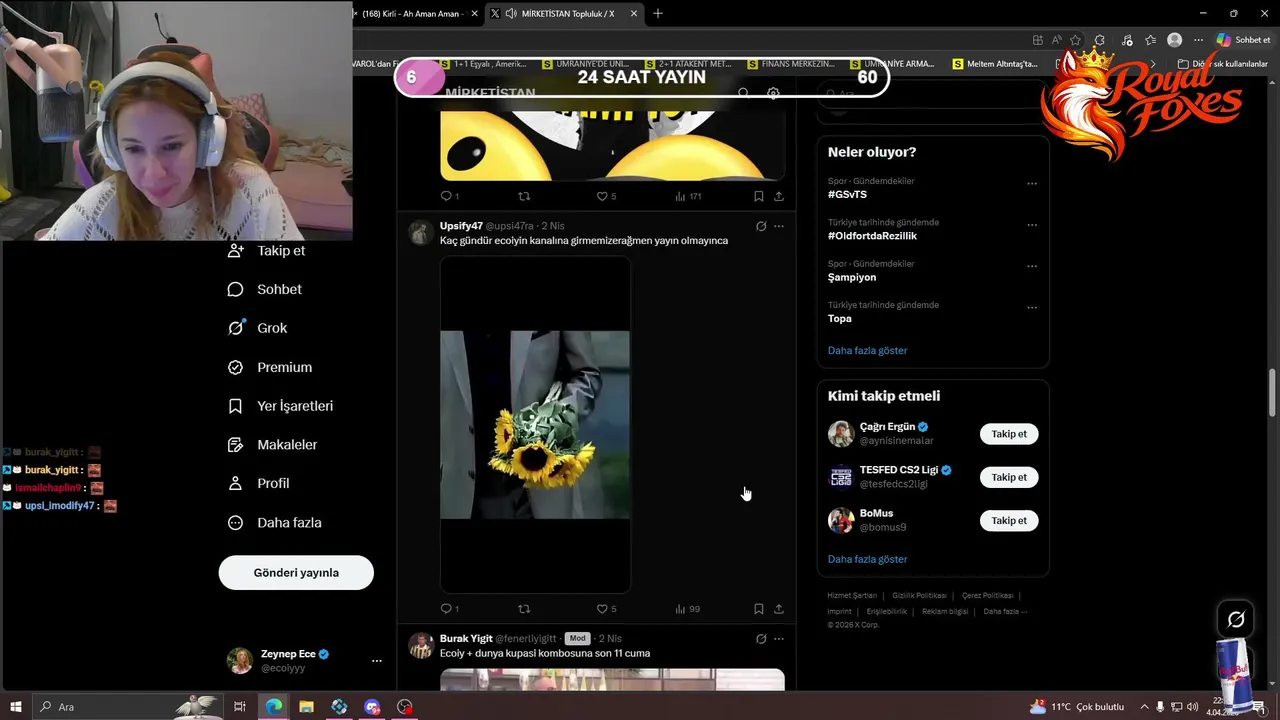
Task: Click the Sohbet speech bubble icon
Action: (x=236, y=289)
